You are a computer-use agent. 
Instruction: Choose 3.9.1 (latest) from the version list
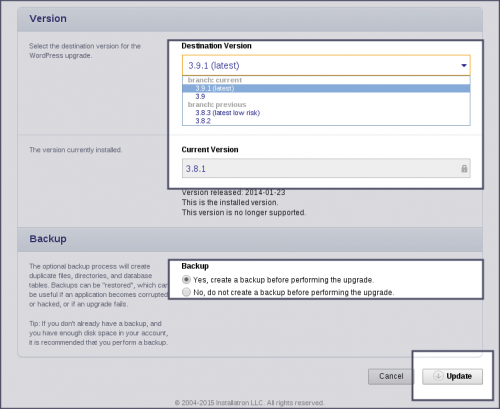[326, 88]
